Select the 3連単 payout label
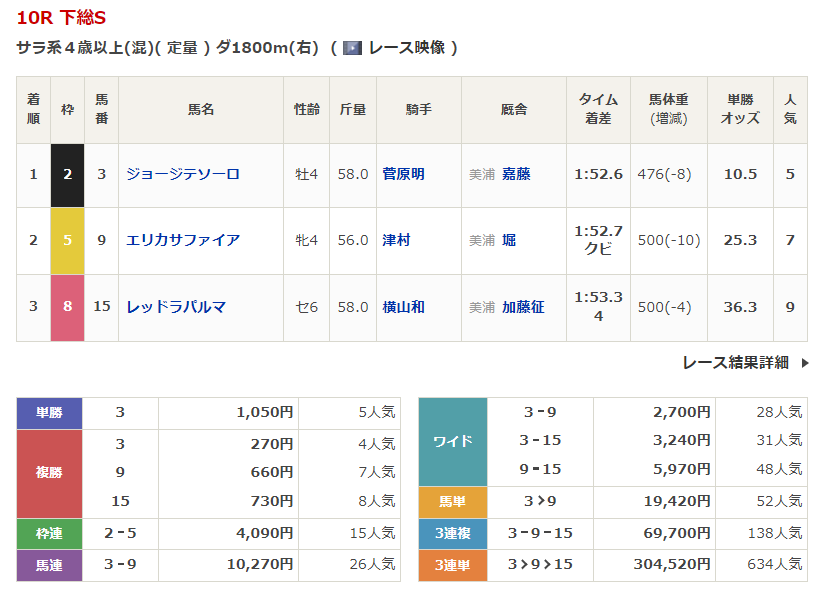The height and width of the screenshot is (590, 824). click(x=452, y=565)
